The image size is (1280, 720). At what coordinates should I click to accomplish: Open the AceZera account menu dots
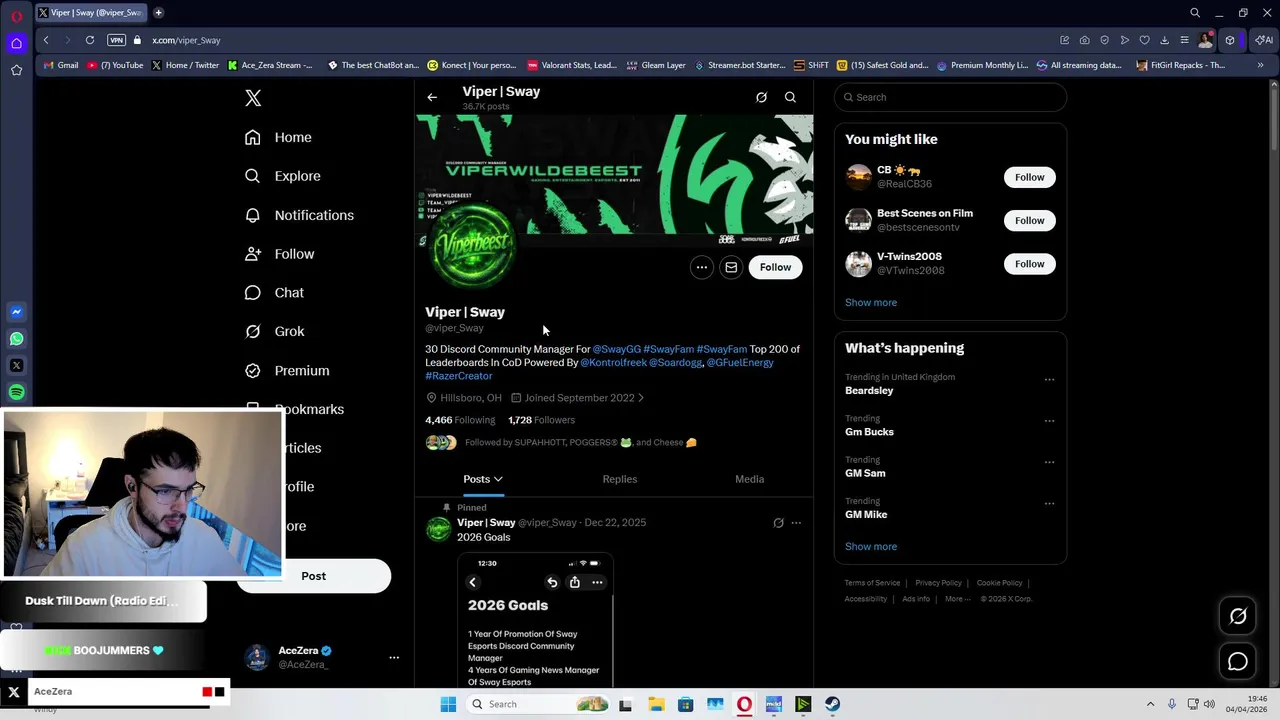[x=394, y=657]
